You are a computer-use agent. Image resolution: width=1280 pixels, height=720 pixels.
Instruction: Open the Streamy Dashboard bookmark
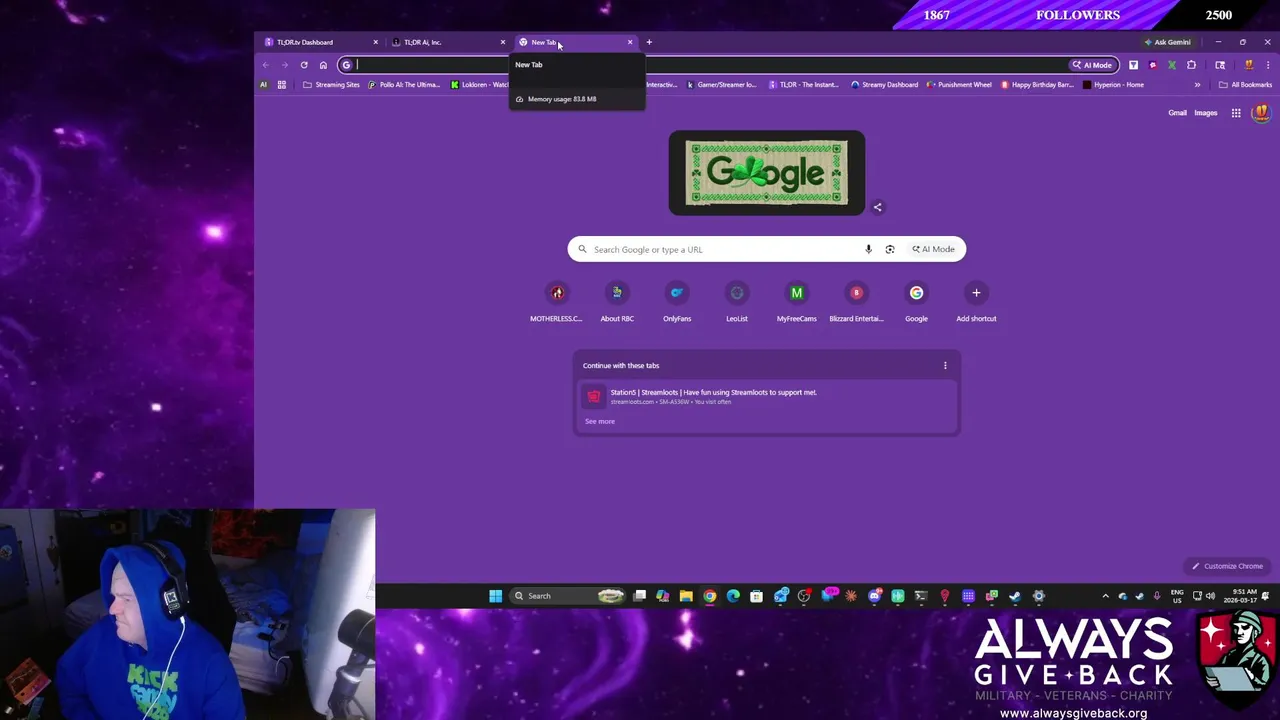[x=884, y=85]
